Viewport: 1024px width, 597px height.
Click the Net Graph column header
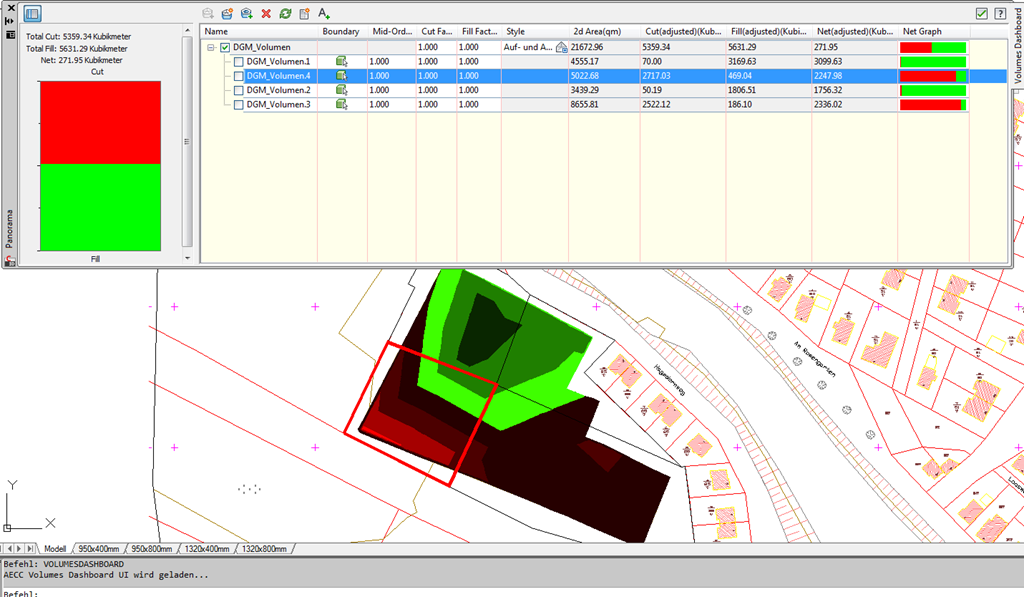[x=922, y=32]
